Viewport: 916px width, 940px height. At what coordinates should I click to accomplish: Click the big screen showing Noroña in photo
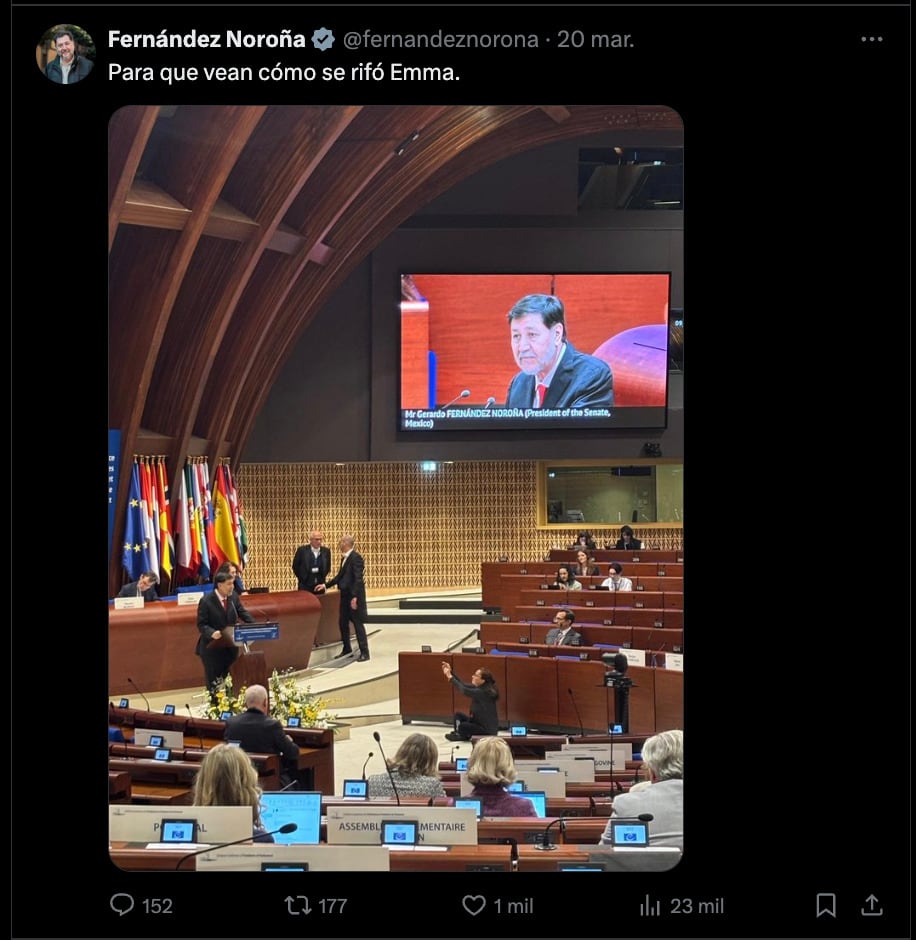click(534, 351)
